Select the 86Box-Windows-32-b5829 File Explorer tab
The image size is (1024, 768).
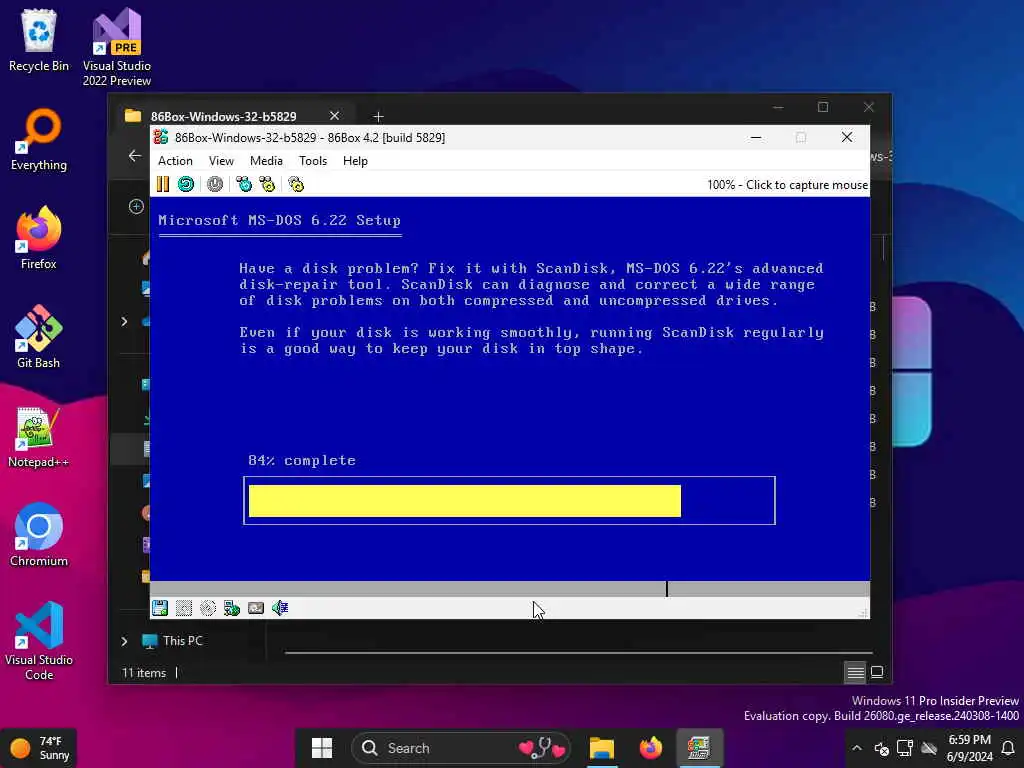(x=223, y=116)
